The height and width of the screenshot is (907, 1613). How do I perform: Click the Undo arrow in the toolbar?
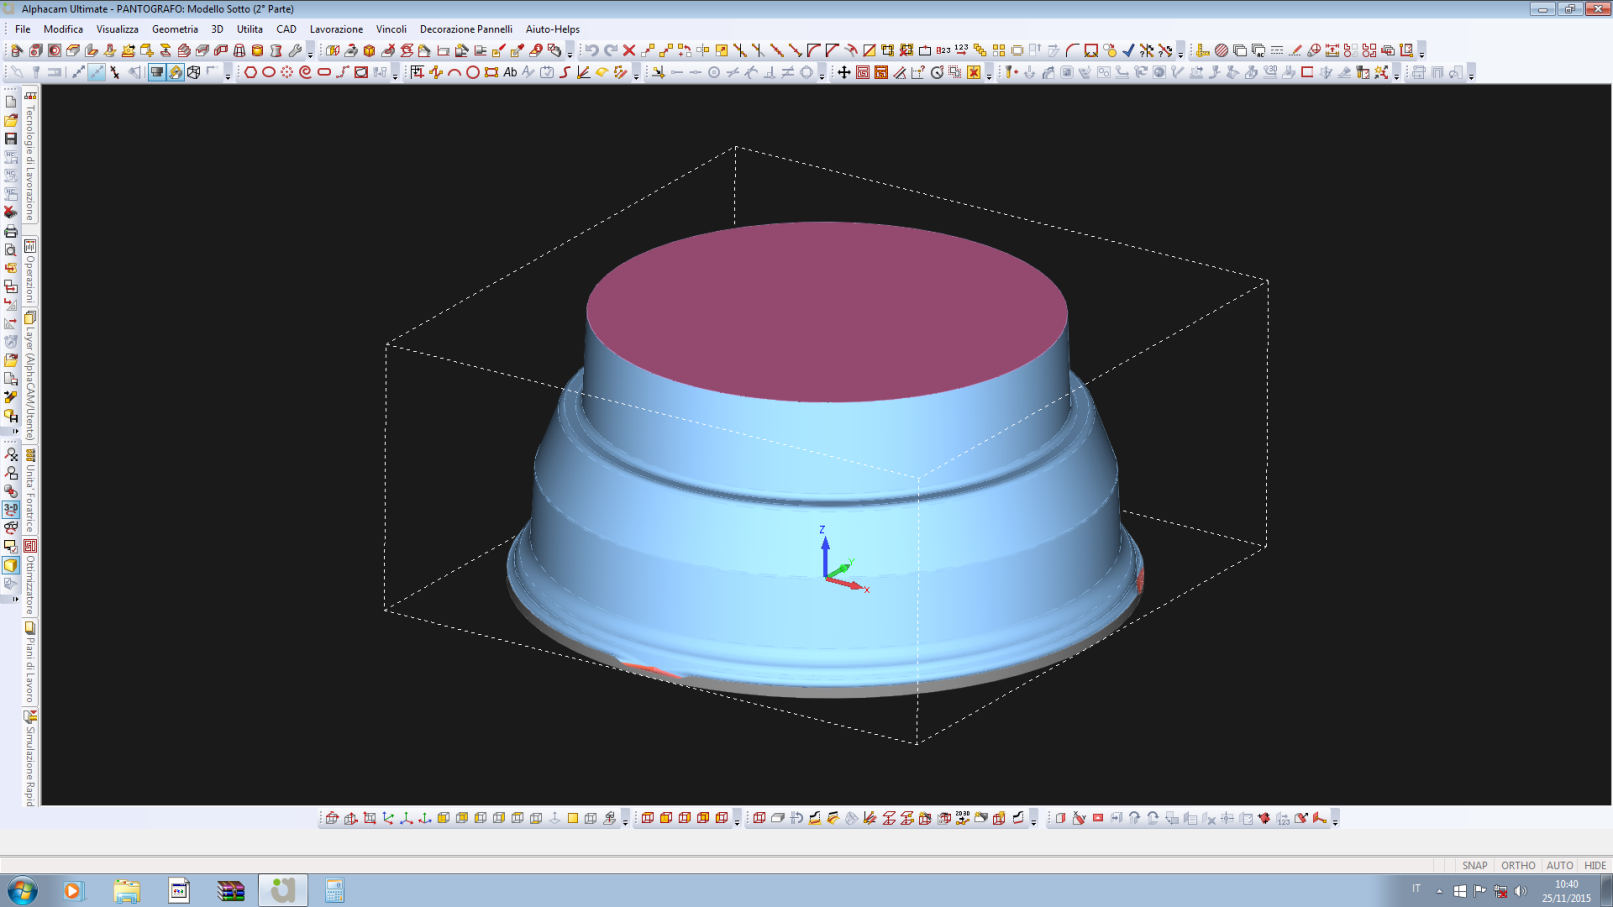tap(591, 50)
